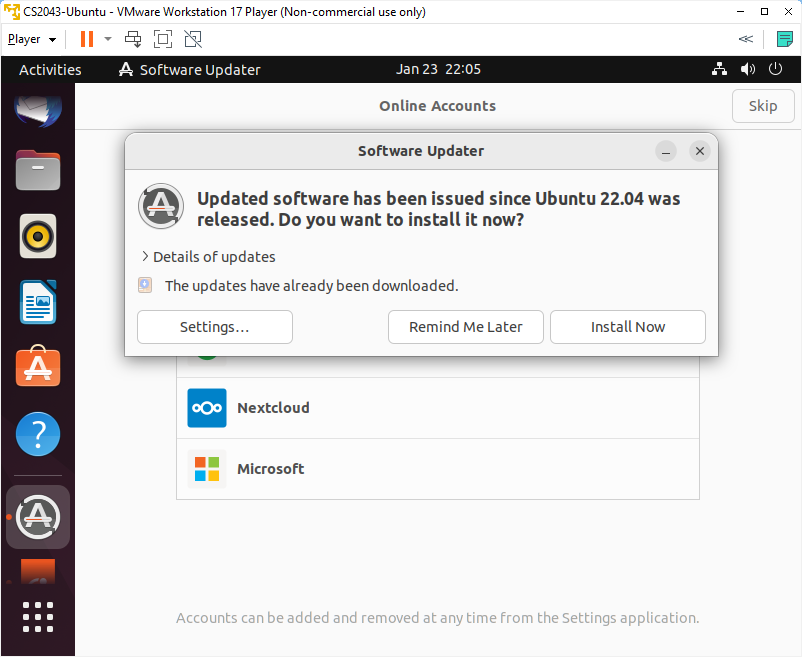Open Ubuntu Software from the dock
Image resolution: width=802 pixels, height=657 pixels.
pyautogui.click(x=38, y=367)
